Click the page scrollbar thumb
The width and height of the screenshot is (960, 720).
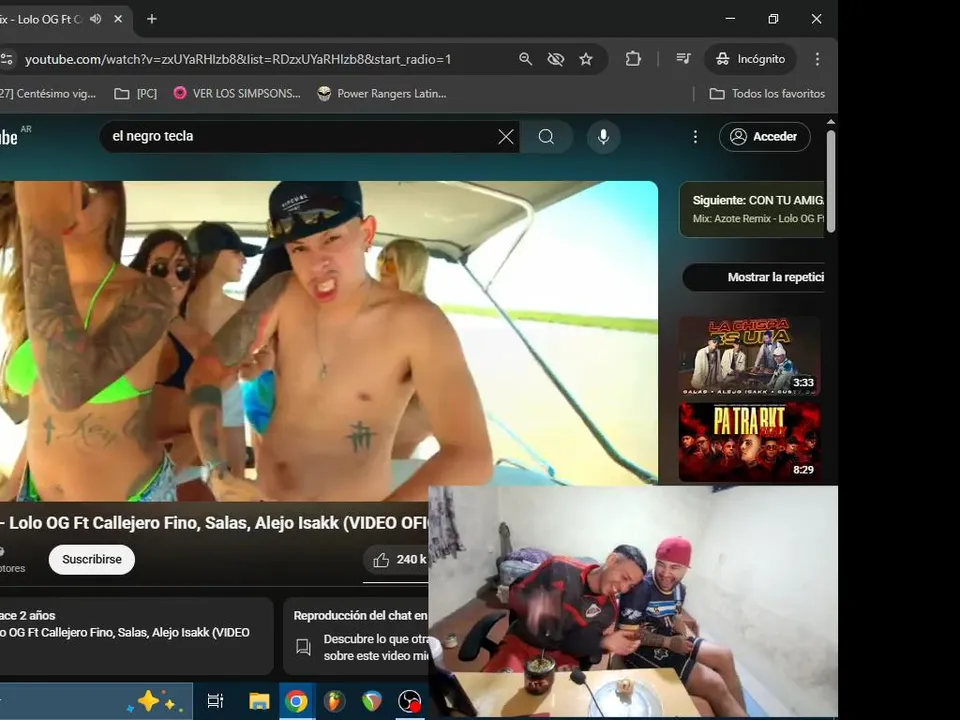point(831,181)
